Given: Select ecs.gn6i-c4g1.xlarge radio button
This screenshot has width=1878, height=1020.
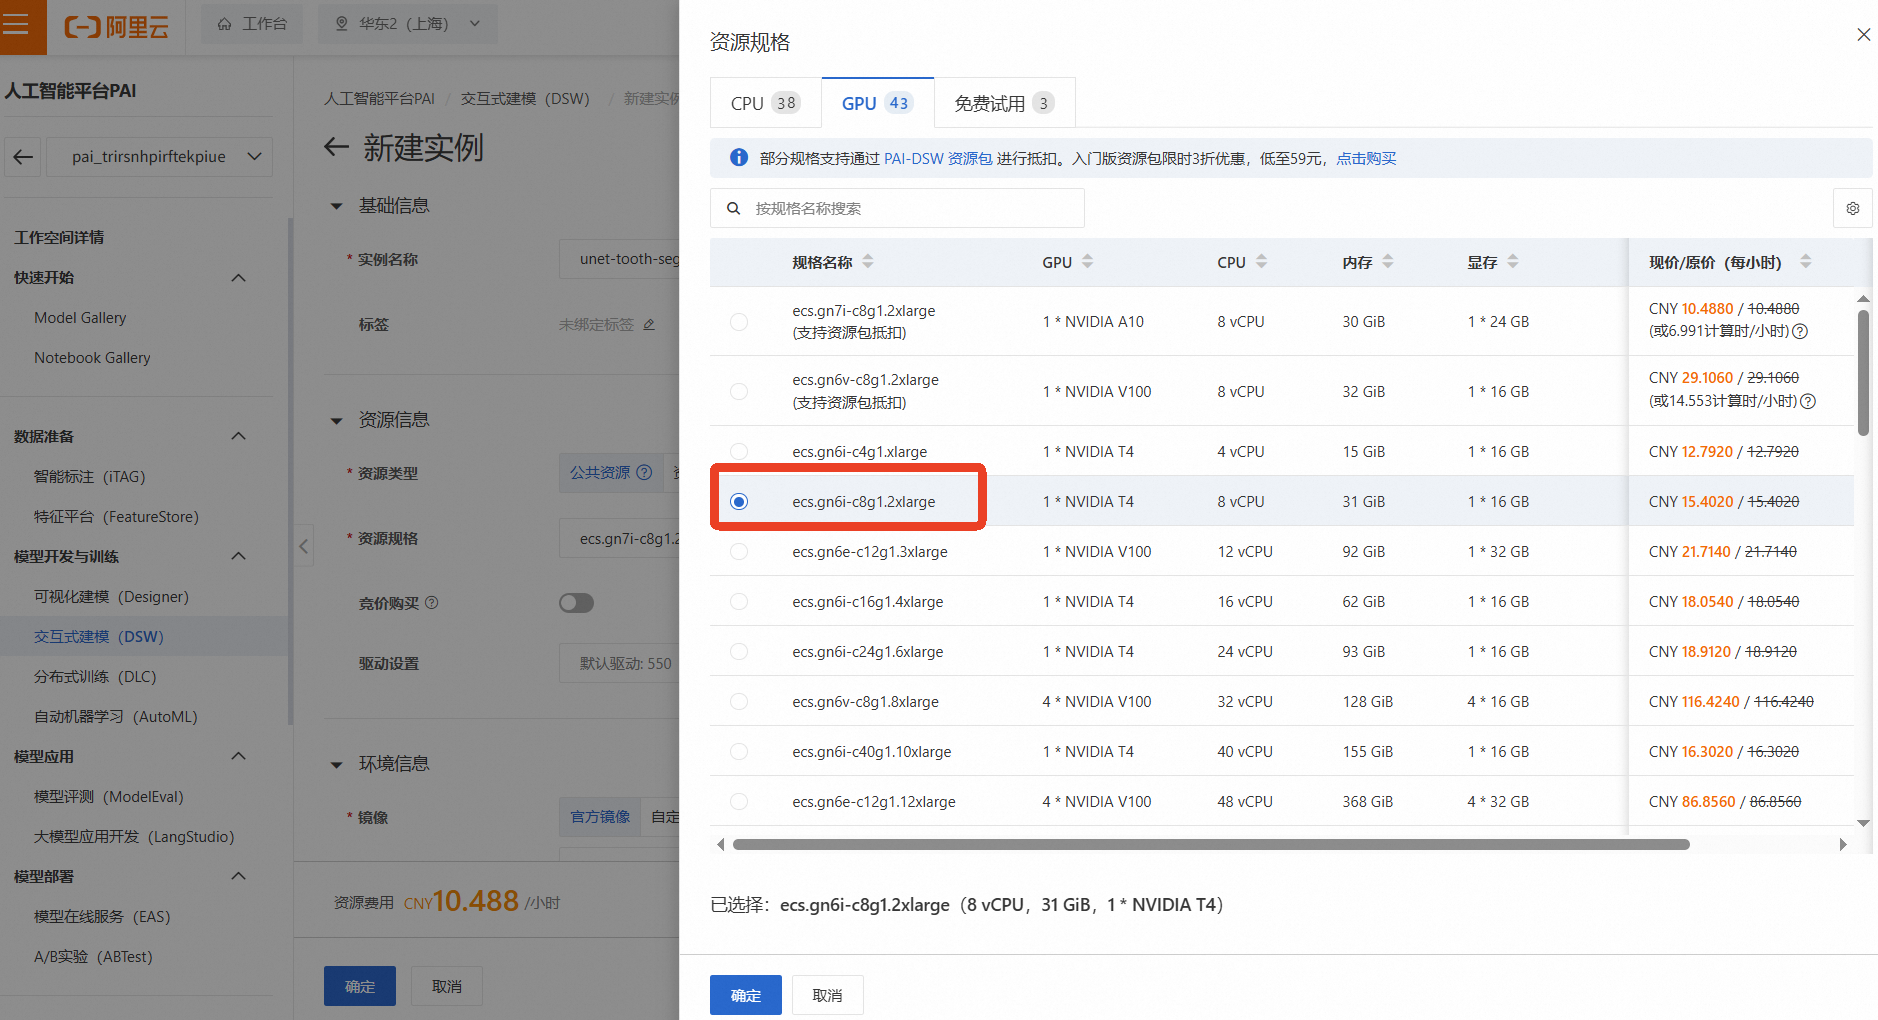Looking at the screenshot, I should (x=739, y=451).
